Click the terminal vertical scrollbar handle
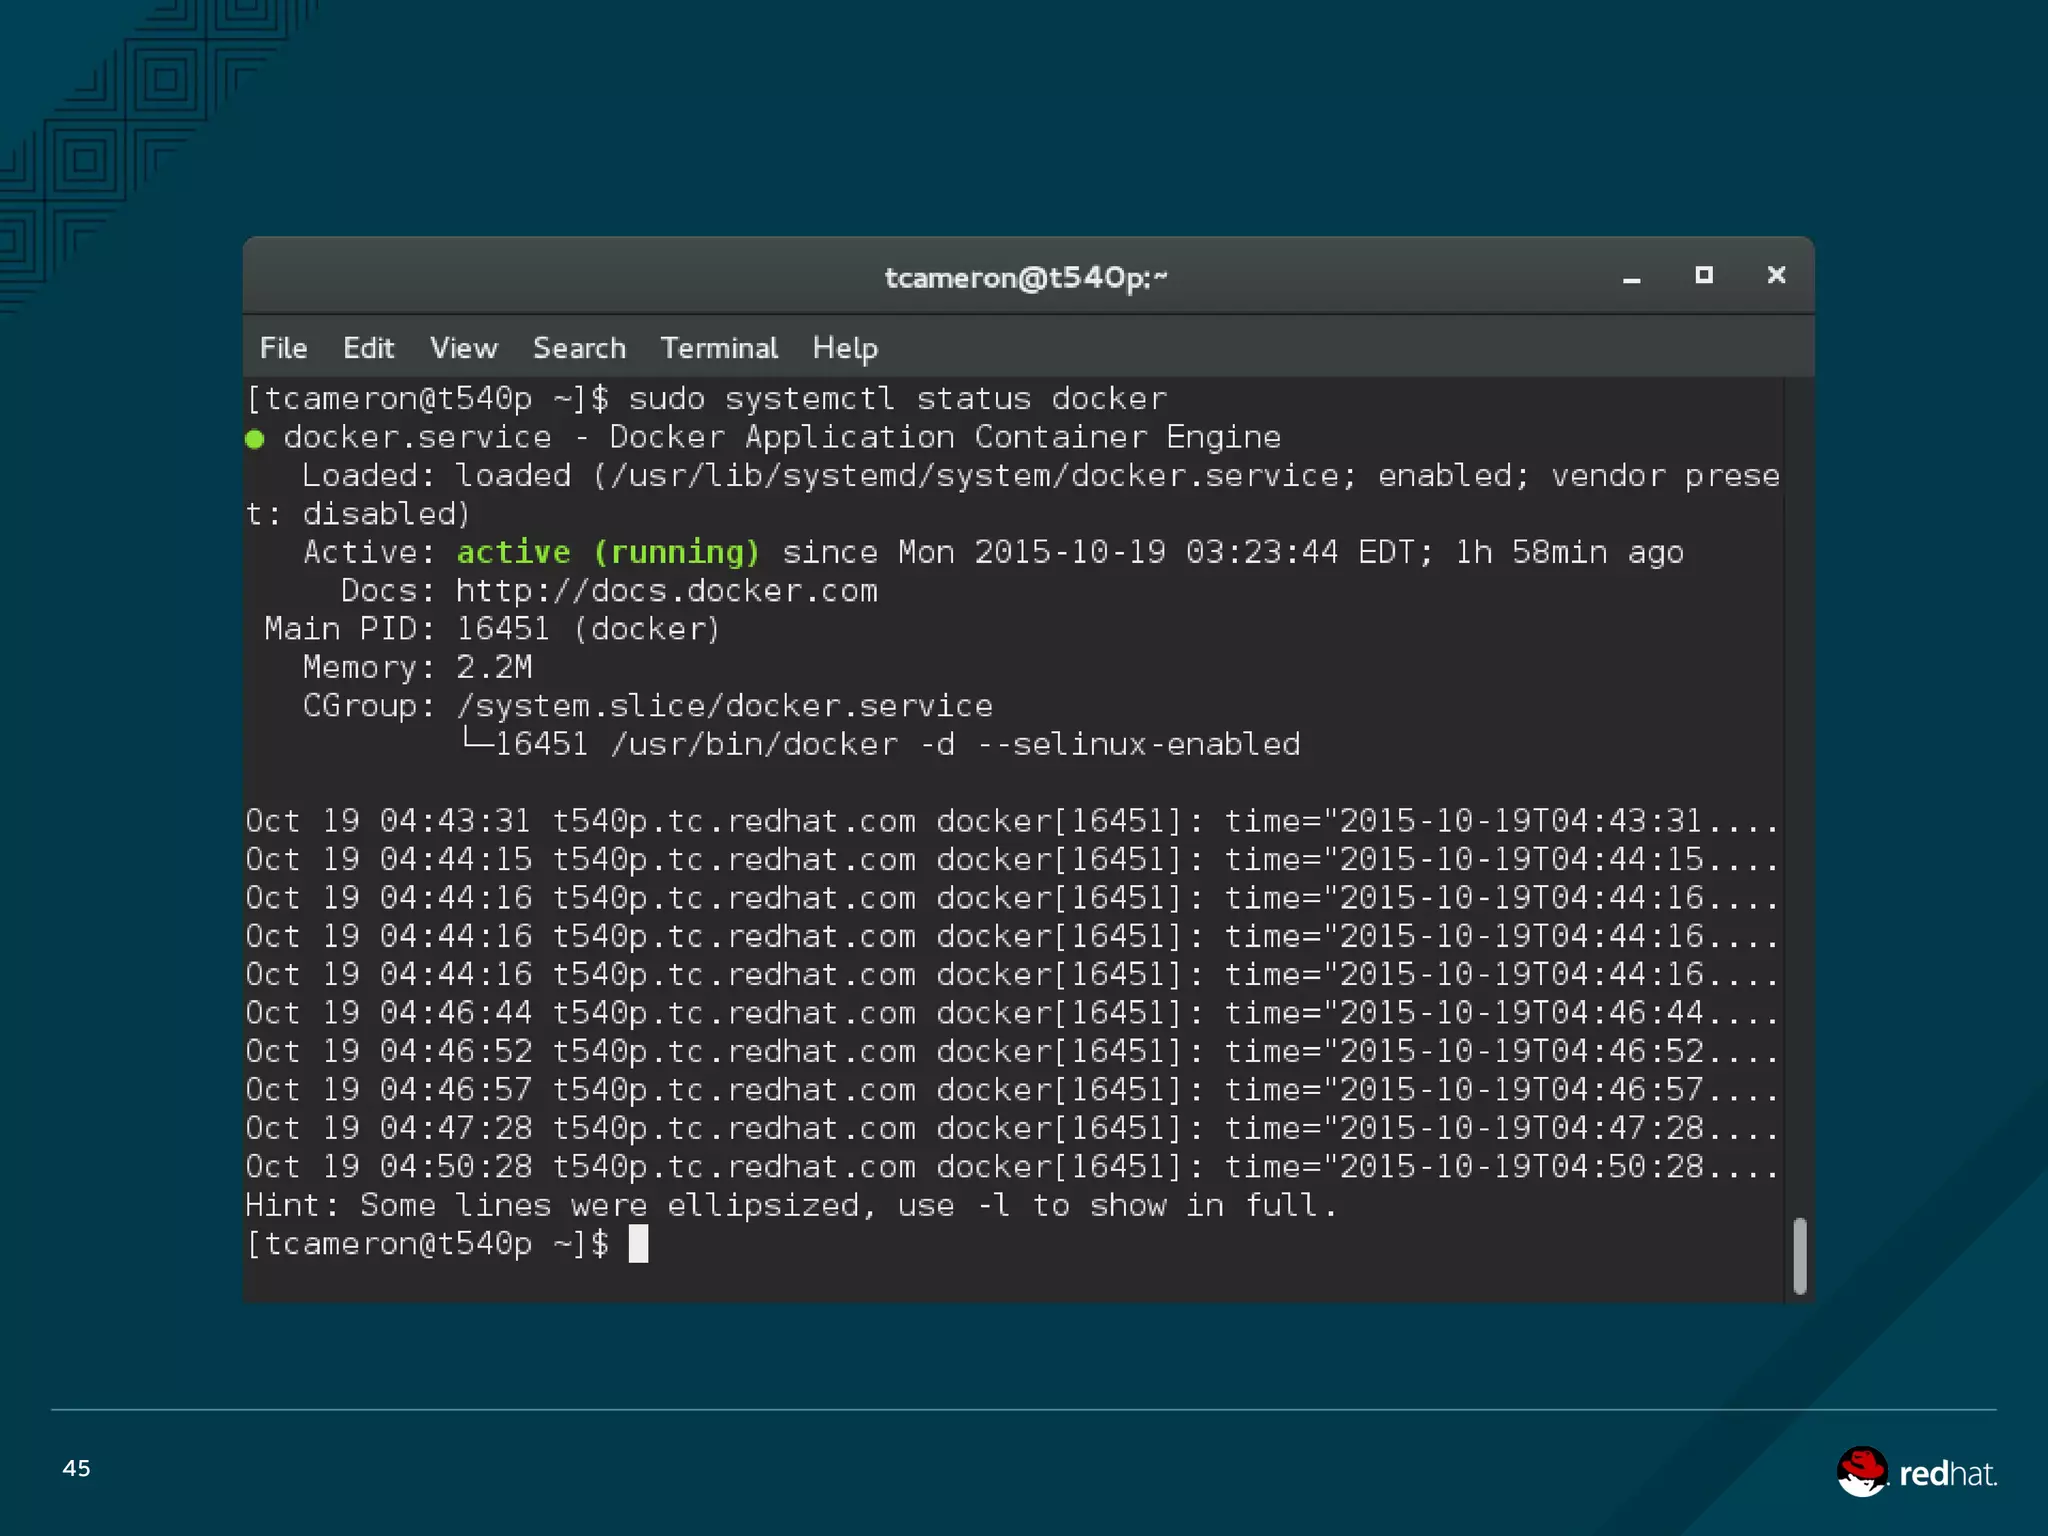Screen dimensions: 2048x1536 tap(1799, 1255)
